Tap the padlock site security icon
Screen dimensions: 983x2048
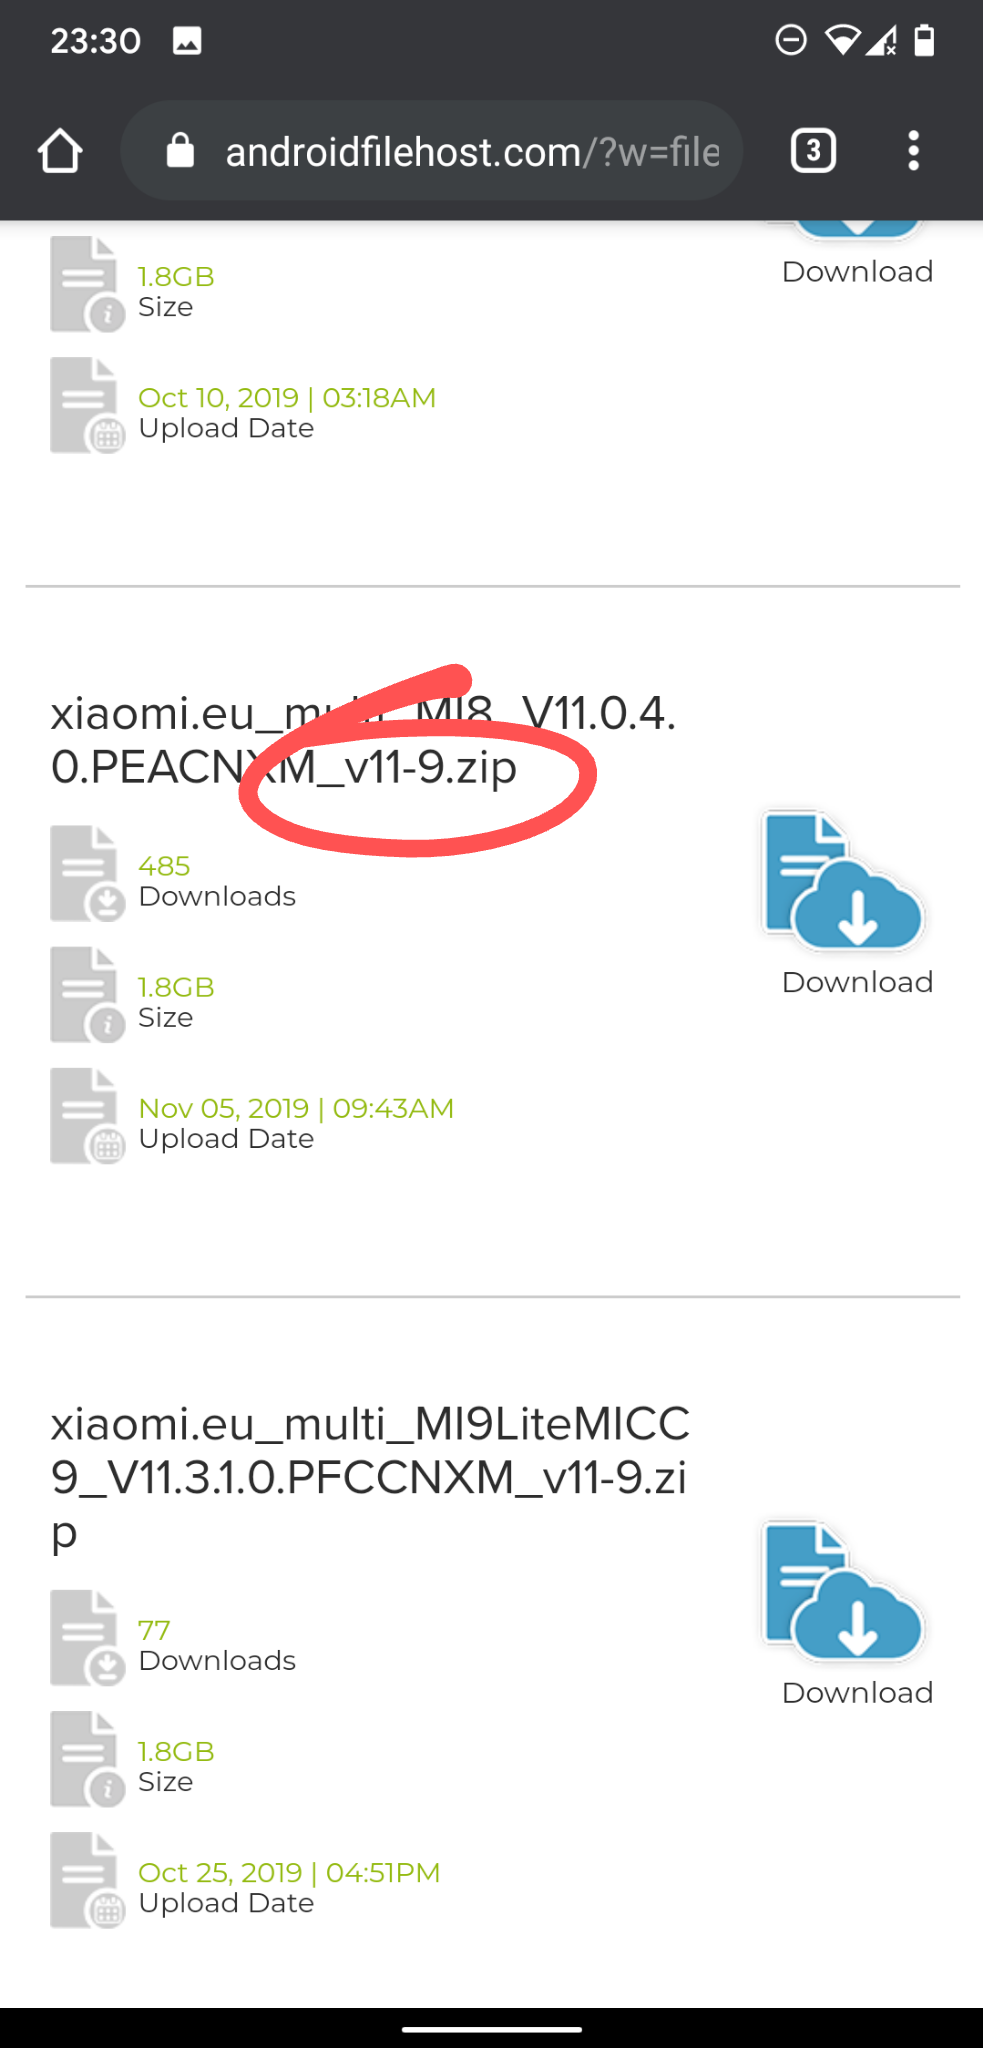click(x=180, y=151)
